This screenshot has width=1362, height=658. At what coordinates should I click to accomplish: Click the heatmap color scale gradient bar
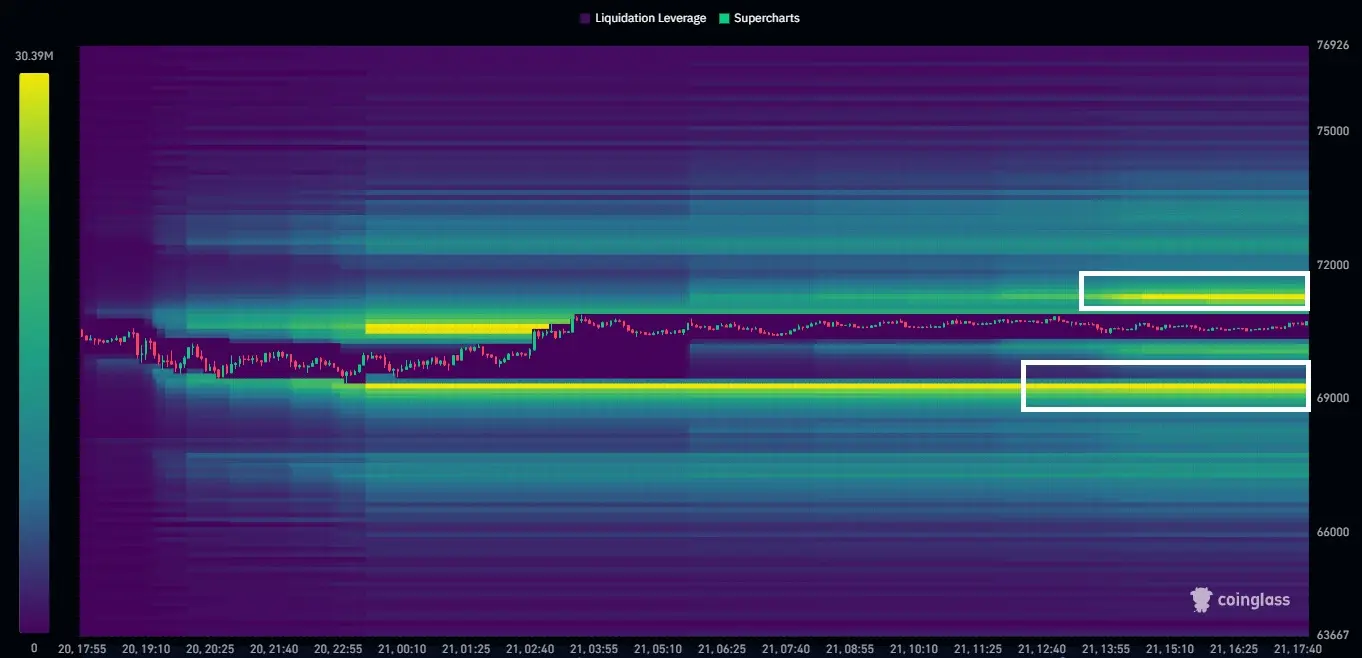(34, 352)
